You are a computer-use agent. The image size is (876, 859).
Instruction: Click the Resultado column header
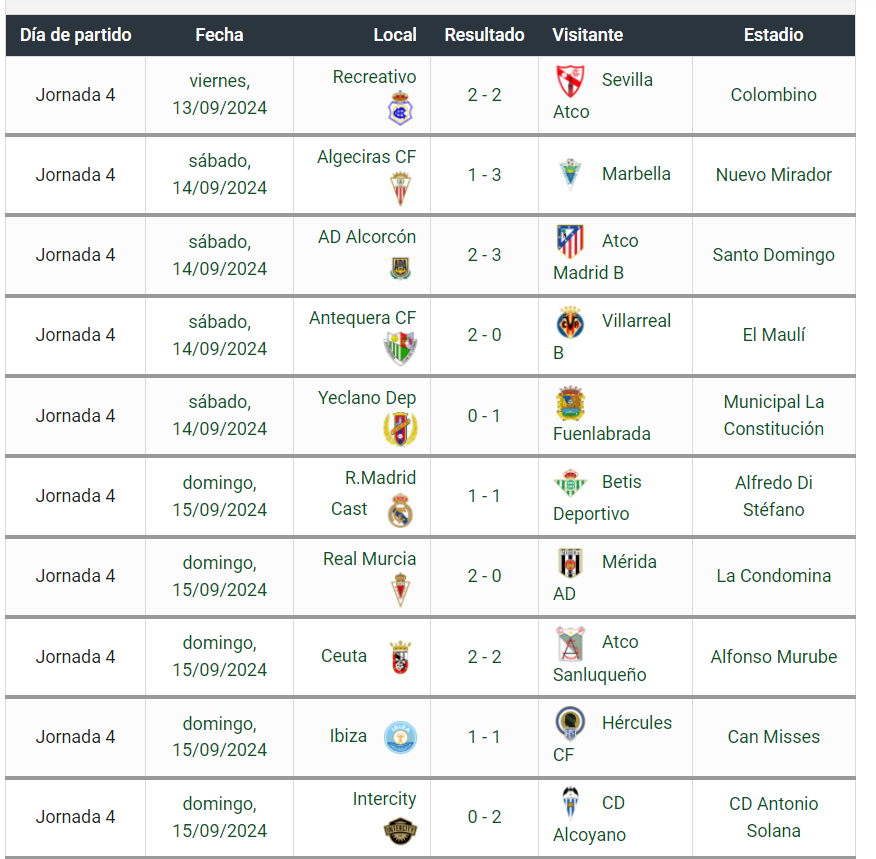coord(484,35)
